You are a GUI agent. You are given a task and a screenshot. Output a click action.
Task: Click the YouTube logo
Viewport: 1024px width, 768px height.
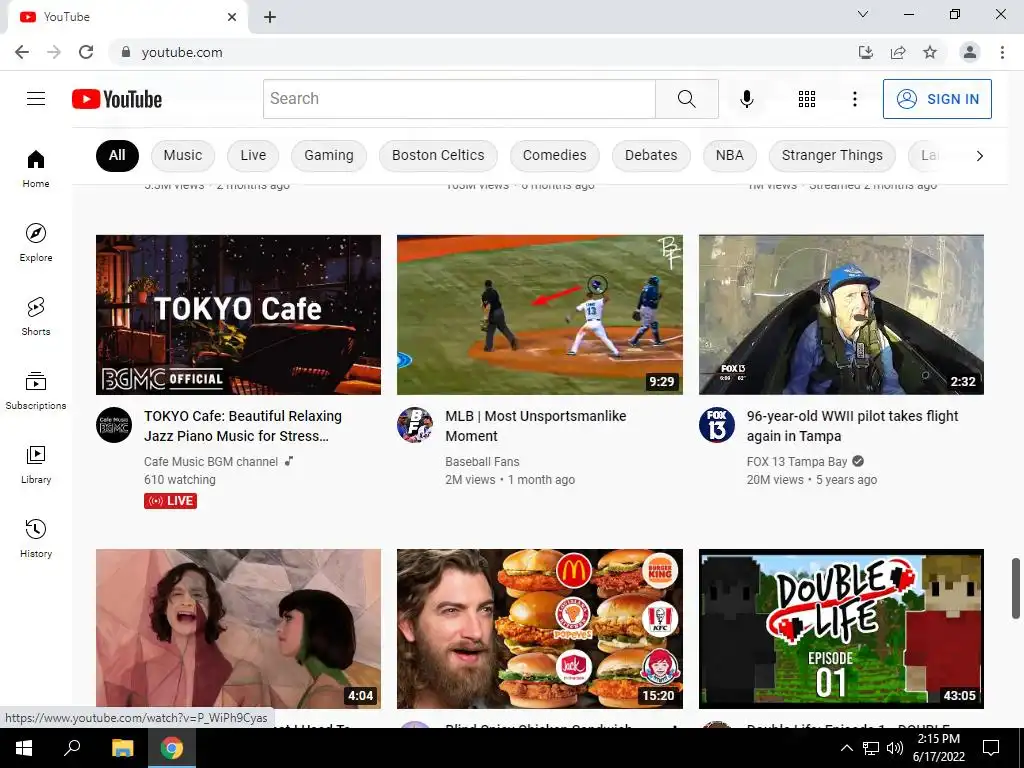117,99
